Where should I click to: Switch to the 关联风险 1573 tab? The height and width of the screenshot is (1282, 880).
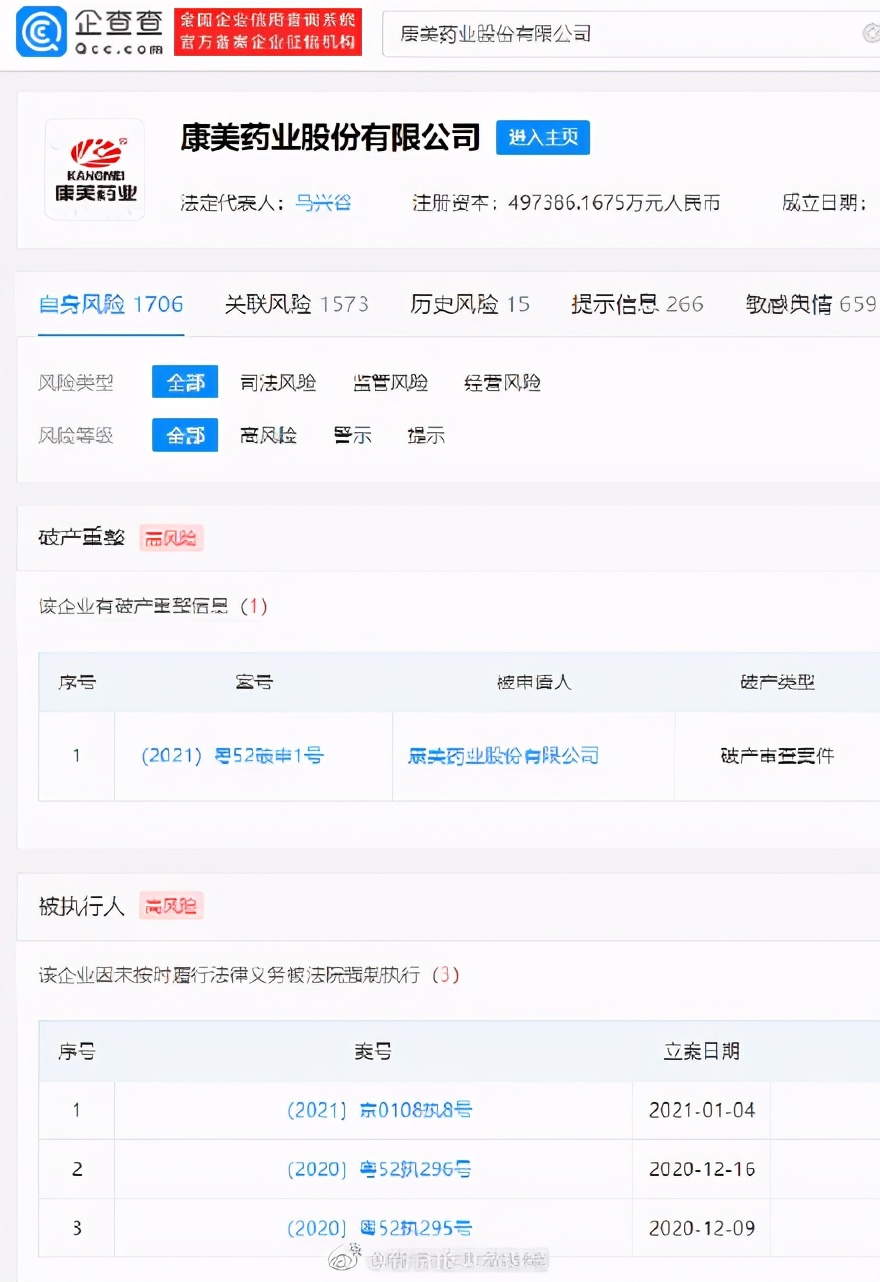296,304
